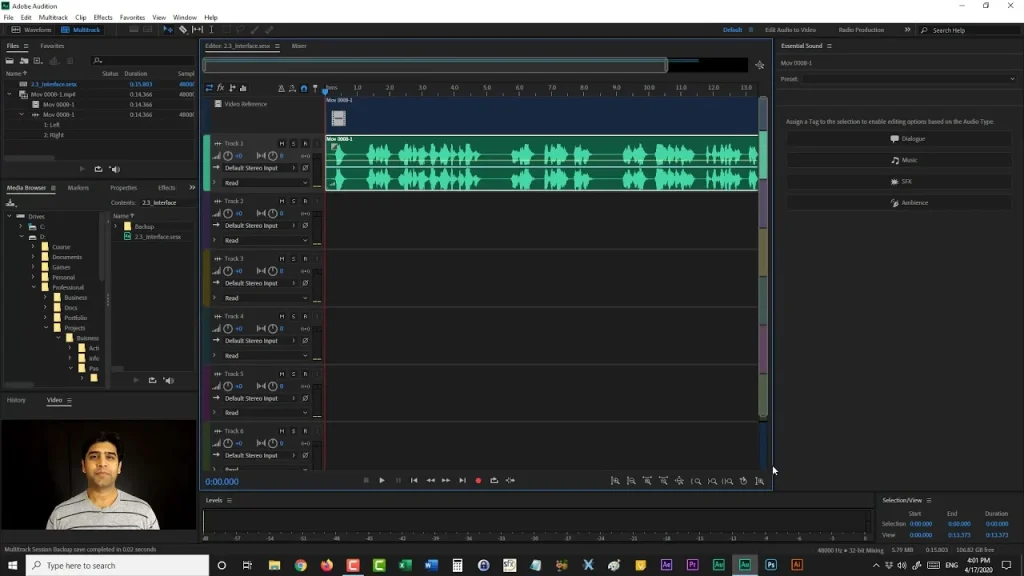Viewport: 1024px width, 576px height.
Task: Click the Stop button in transport
Action: [366, 481]
